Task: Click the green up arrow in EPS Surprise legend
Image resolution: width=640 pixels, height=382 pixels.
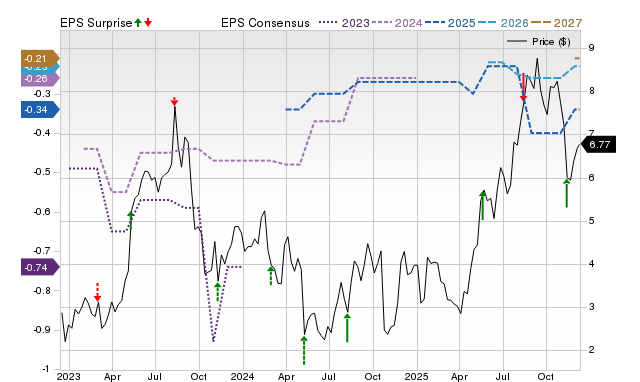Action: click(138, 23)
